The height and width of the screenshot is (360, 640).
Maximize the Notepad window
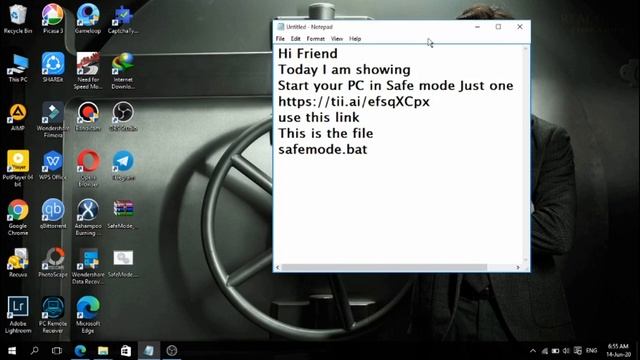pos(498,27)
